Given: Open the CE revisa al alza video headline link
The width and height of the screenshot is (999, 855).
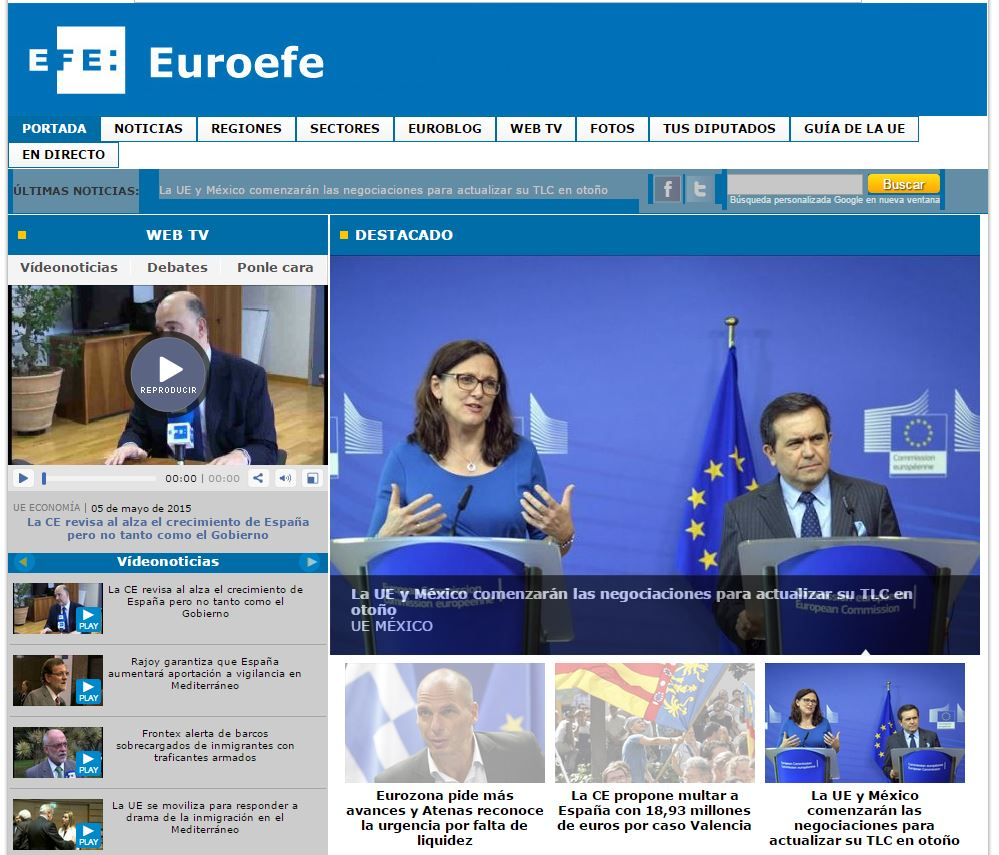Looking at the screenshot, I should click(168, 529).
